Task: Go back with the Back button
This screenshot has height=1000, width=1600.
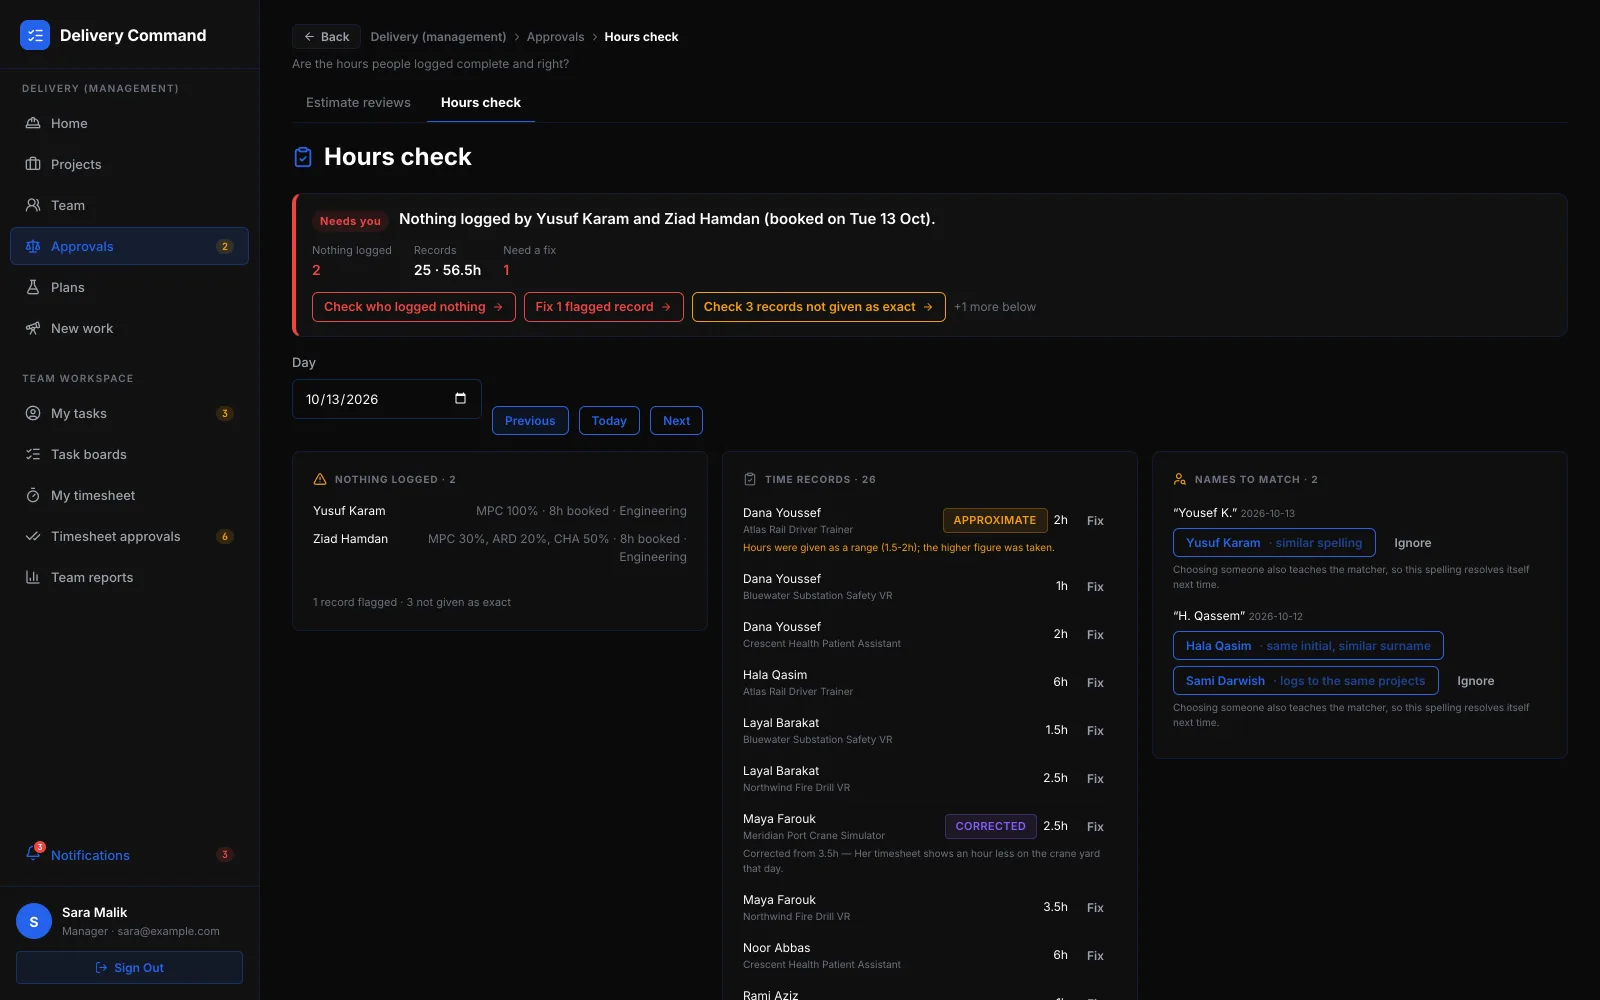Action: tap(326, 37)
